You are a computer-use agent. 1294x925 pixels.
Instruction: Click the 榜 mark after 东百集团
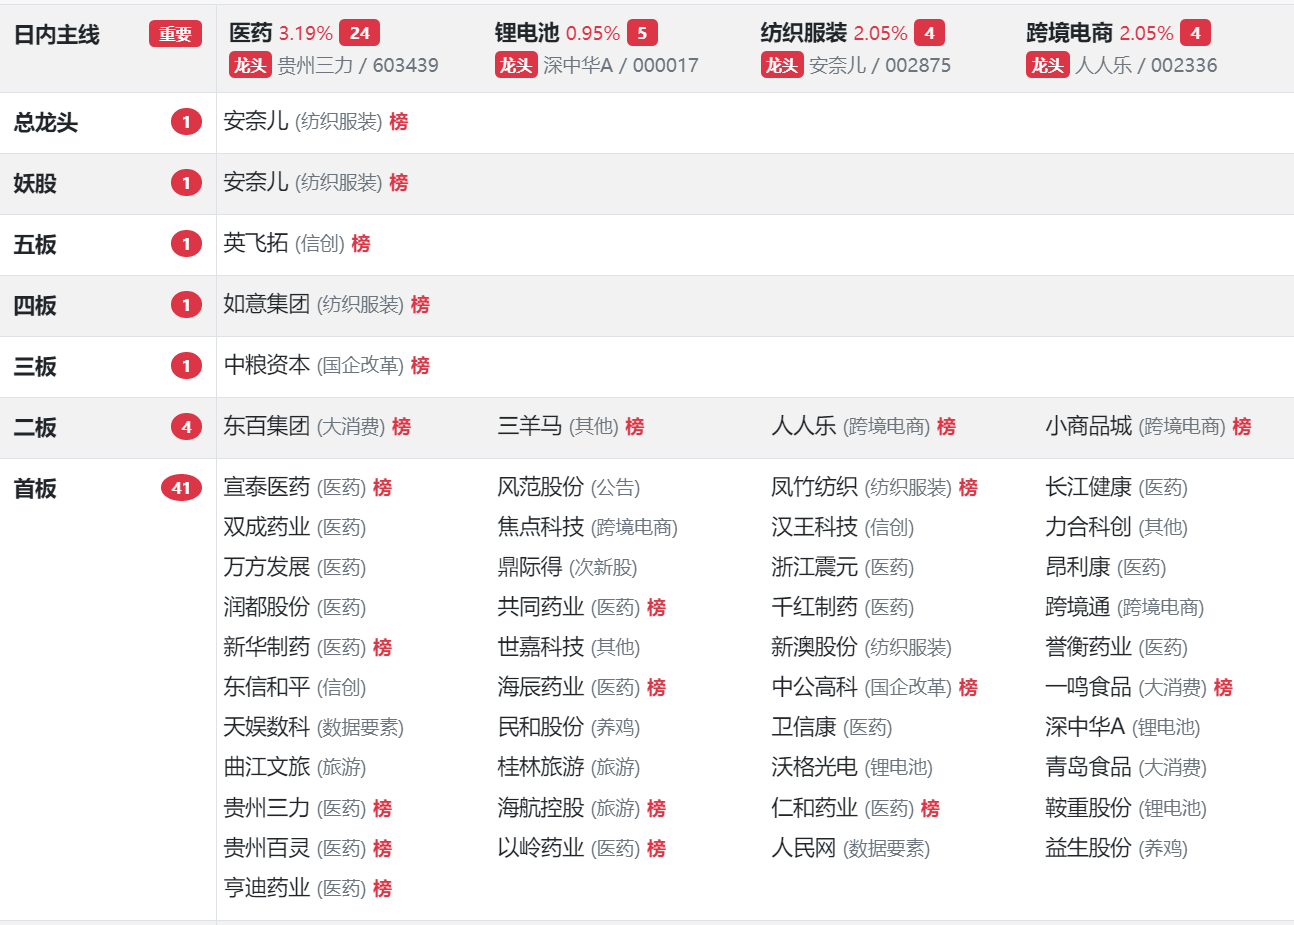coord(401,427)
